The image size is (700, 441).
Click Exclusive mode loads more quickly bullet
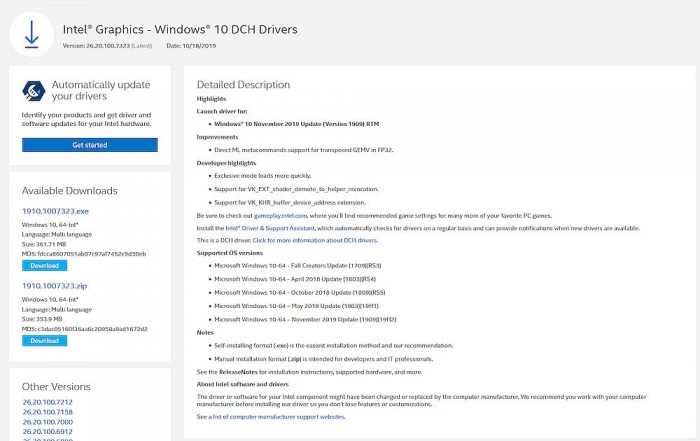pos(263,176)
